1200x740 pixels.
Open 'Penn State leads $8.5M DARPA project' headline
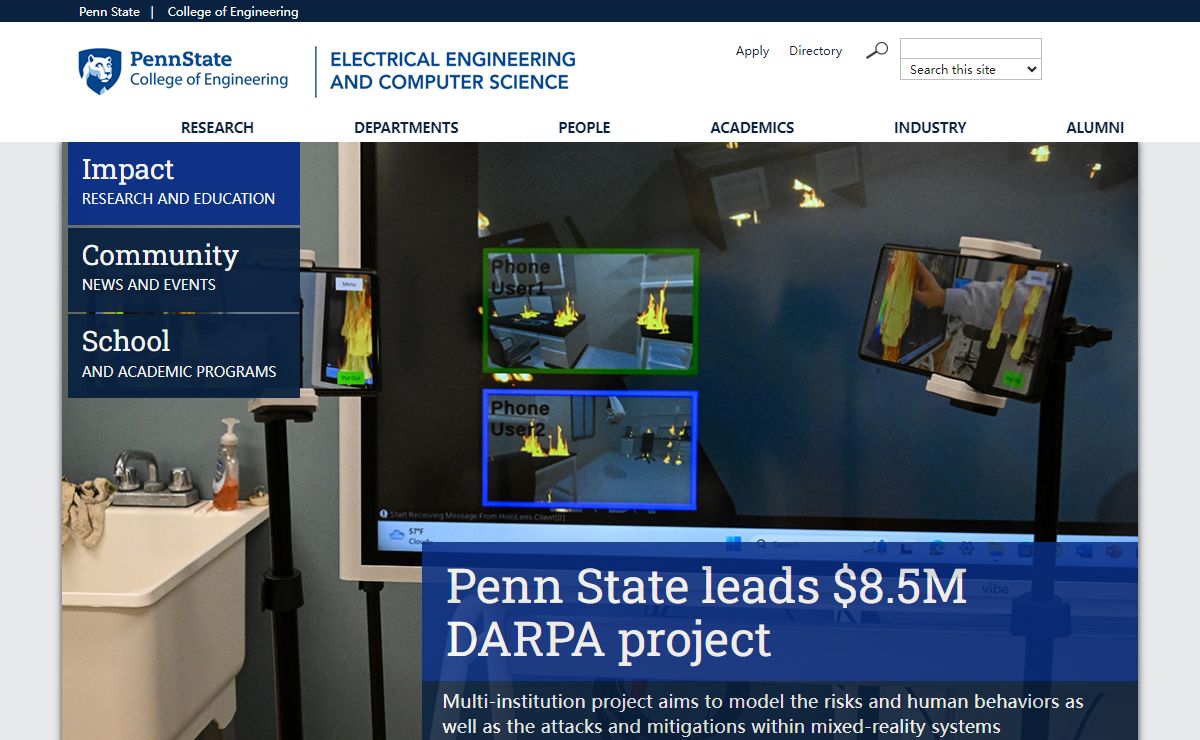coord(706,612)
